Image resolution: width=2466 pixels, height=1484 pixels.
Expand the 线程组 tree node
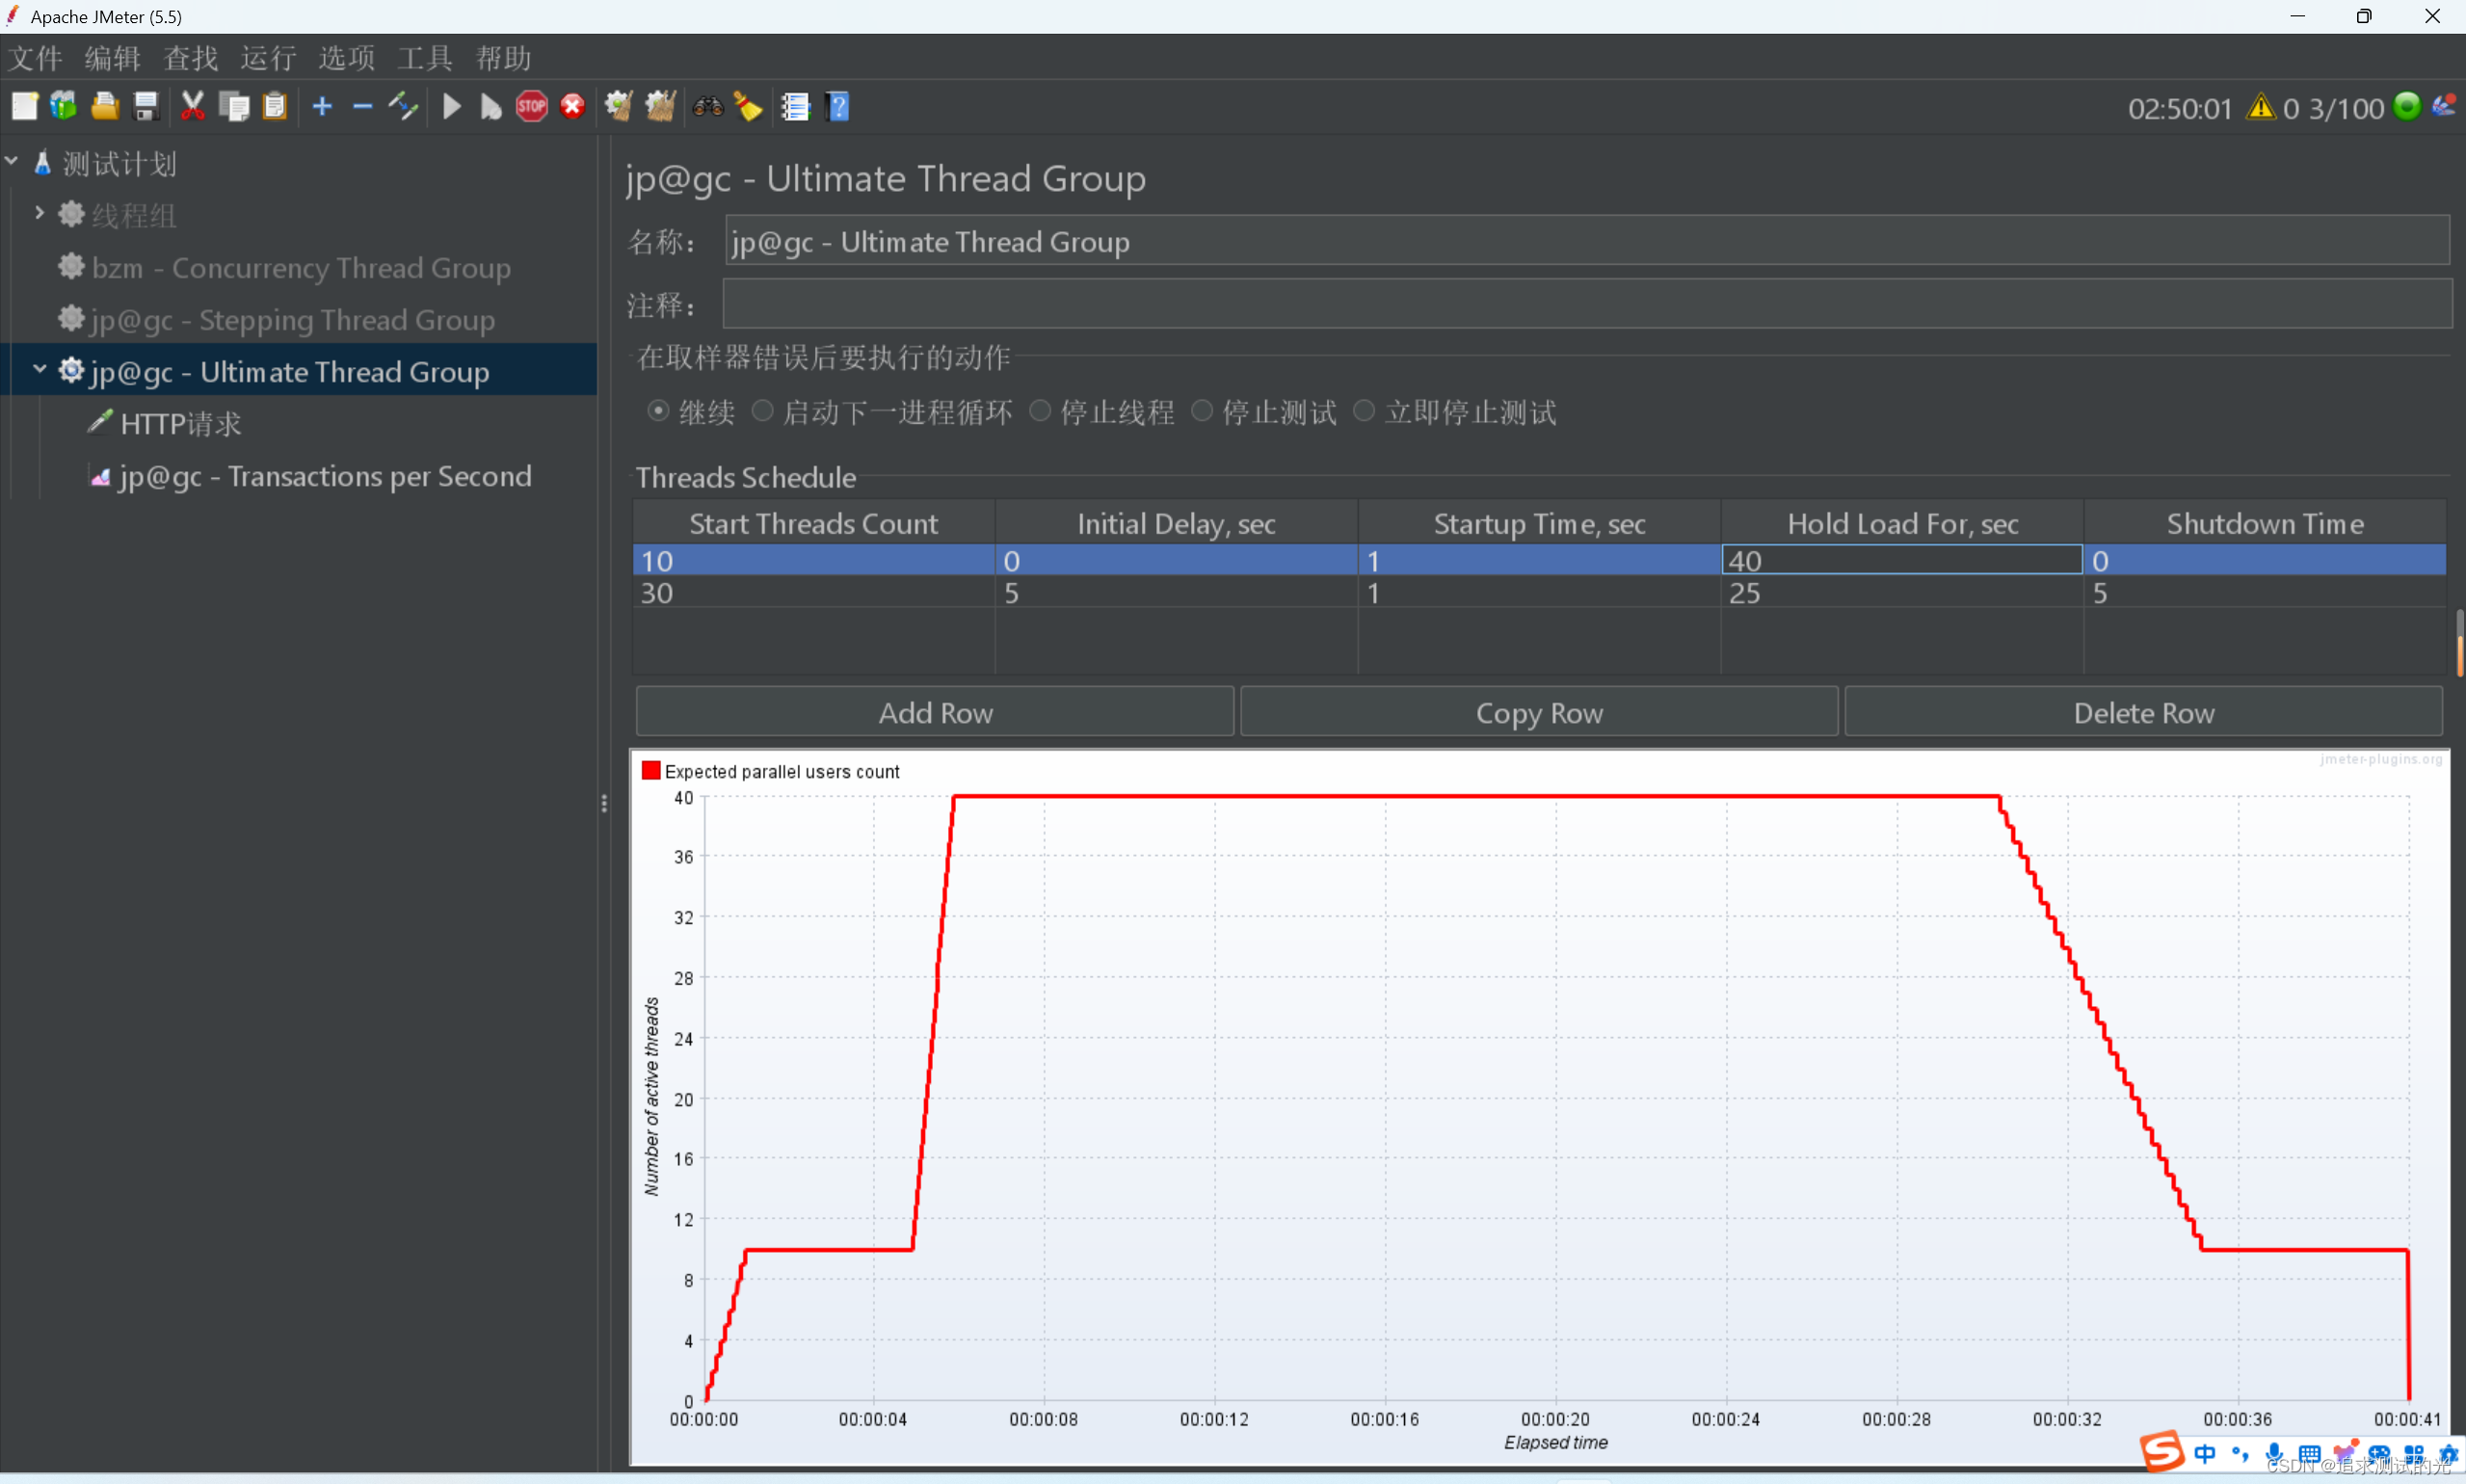point(39,213)
